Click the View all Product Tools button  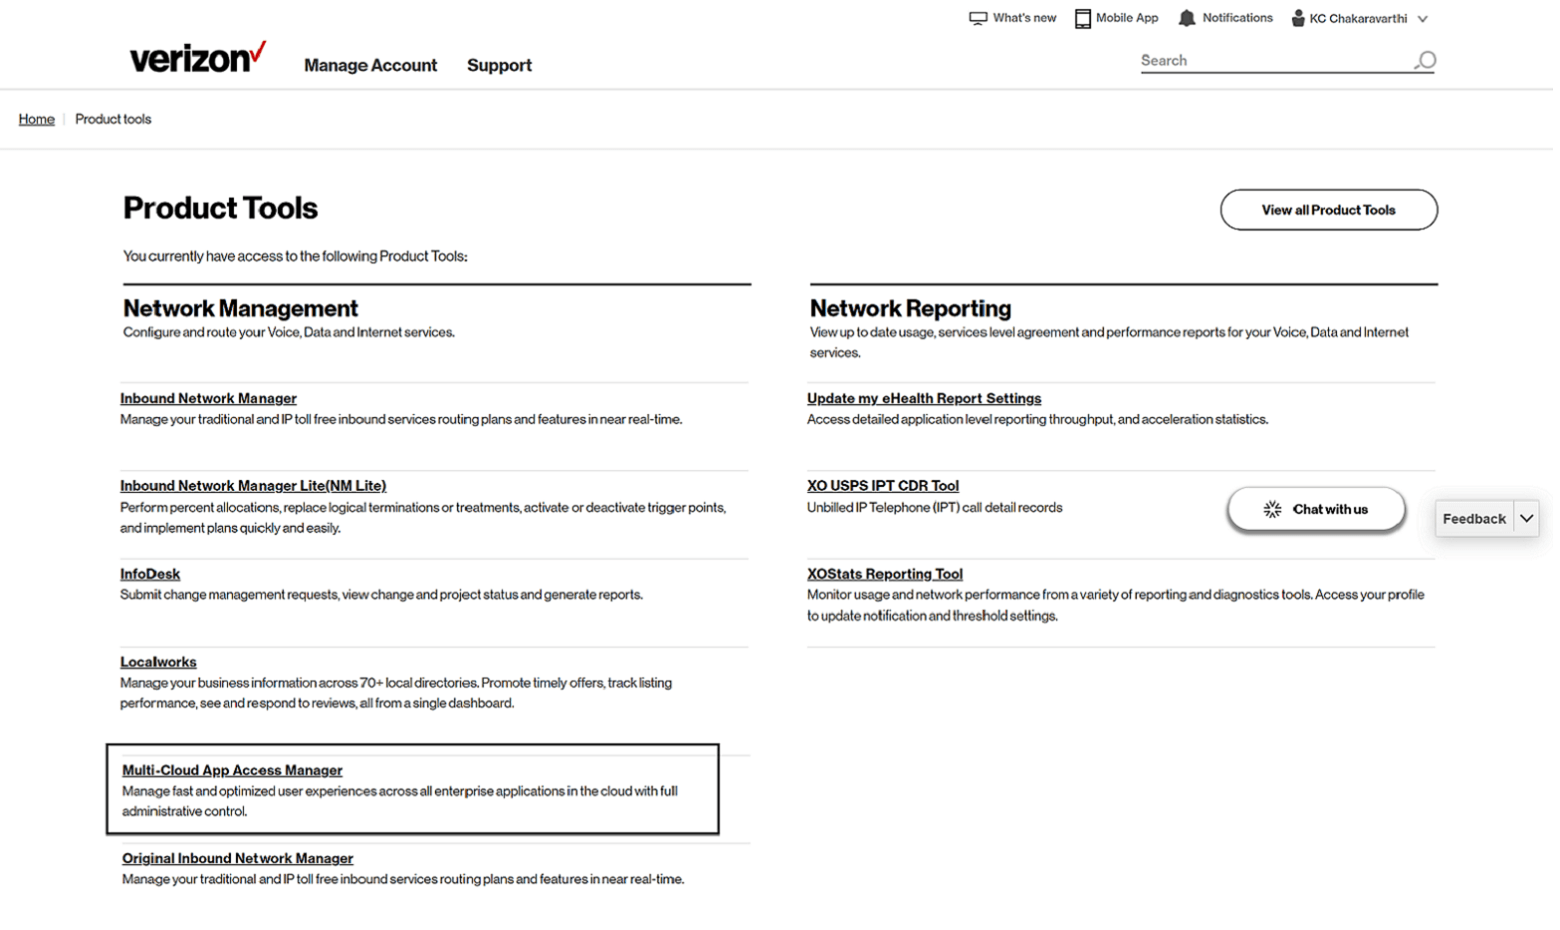point(1328,210)
